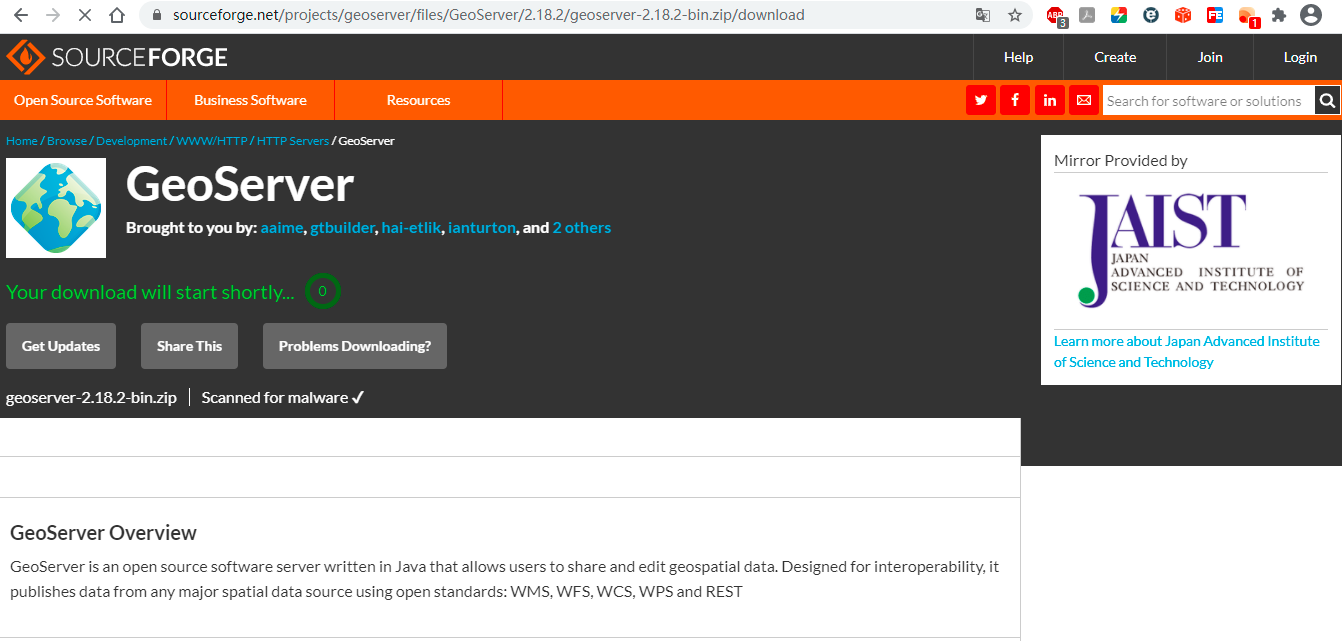Click the translate page icon
Viewport: 1342px width, 641px height.
pyautogui.click(x=984, y=16)
